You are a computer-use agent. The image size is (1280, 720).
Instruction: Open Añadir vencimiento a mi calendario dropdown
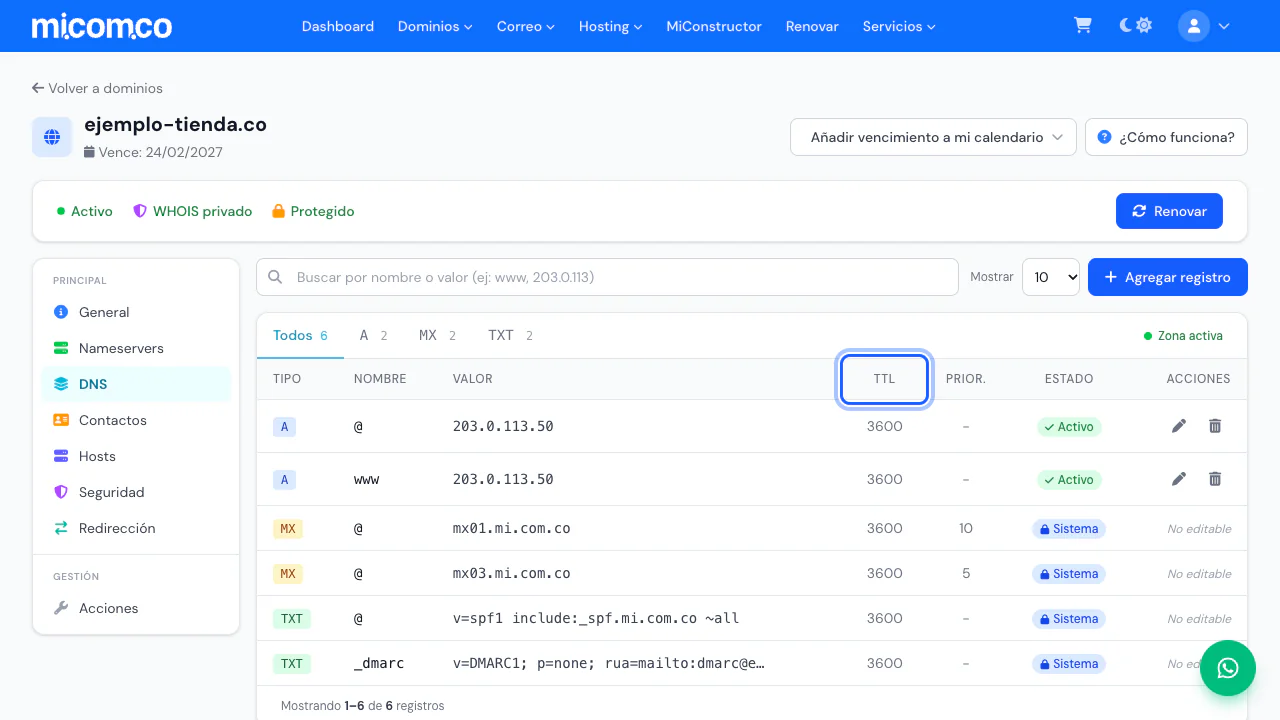(933, 137)
